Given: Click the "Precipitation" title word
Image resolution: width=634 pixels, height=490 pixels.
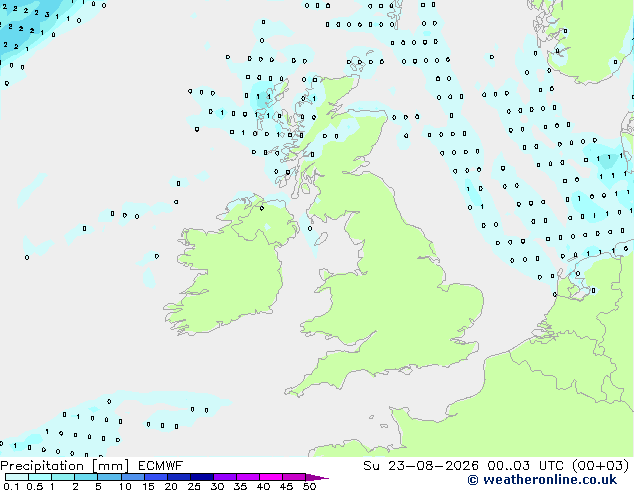Looking at the screenshot, I should (x=42, y=466).
